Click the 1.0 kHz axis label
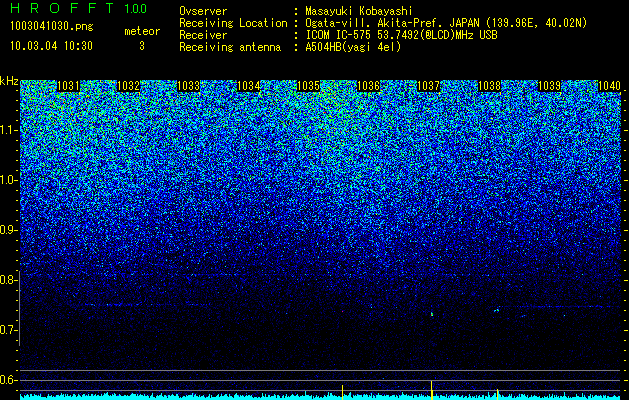 8,180
